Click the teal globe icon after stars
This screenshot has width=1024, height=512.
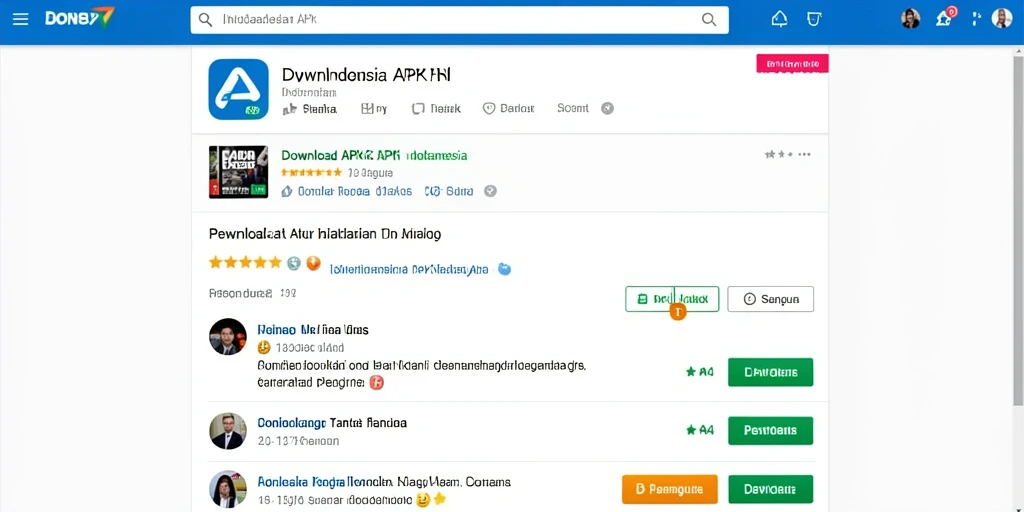(x=294, y=263)
